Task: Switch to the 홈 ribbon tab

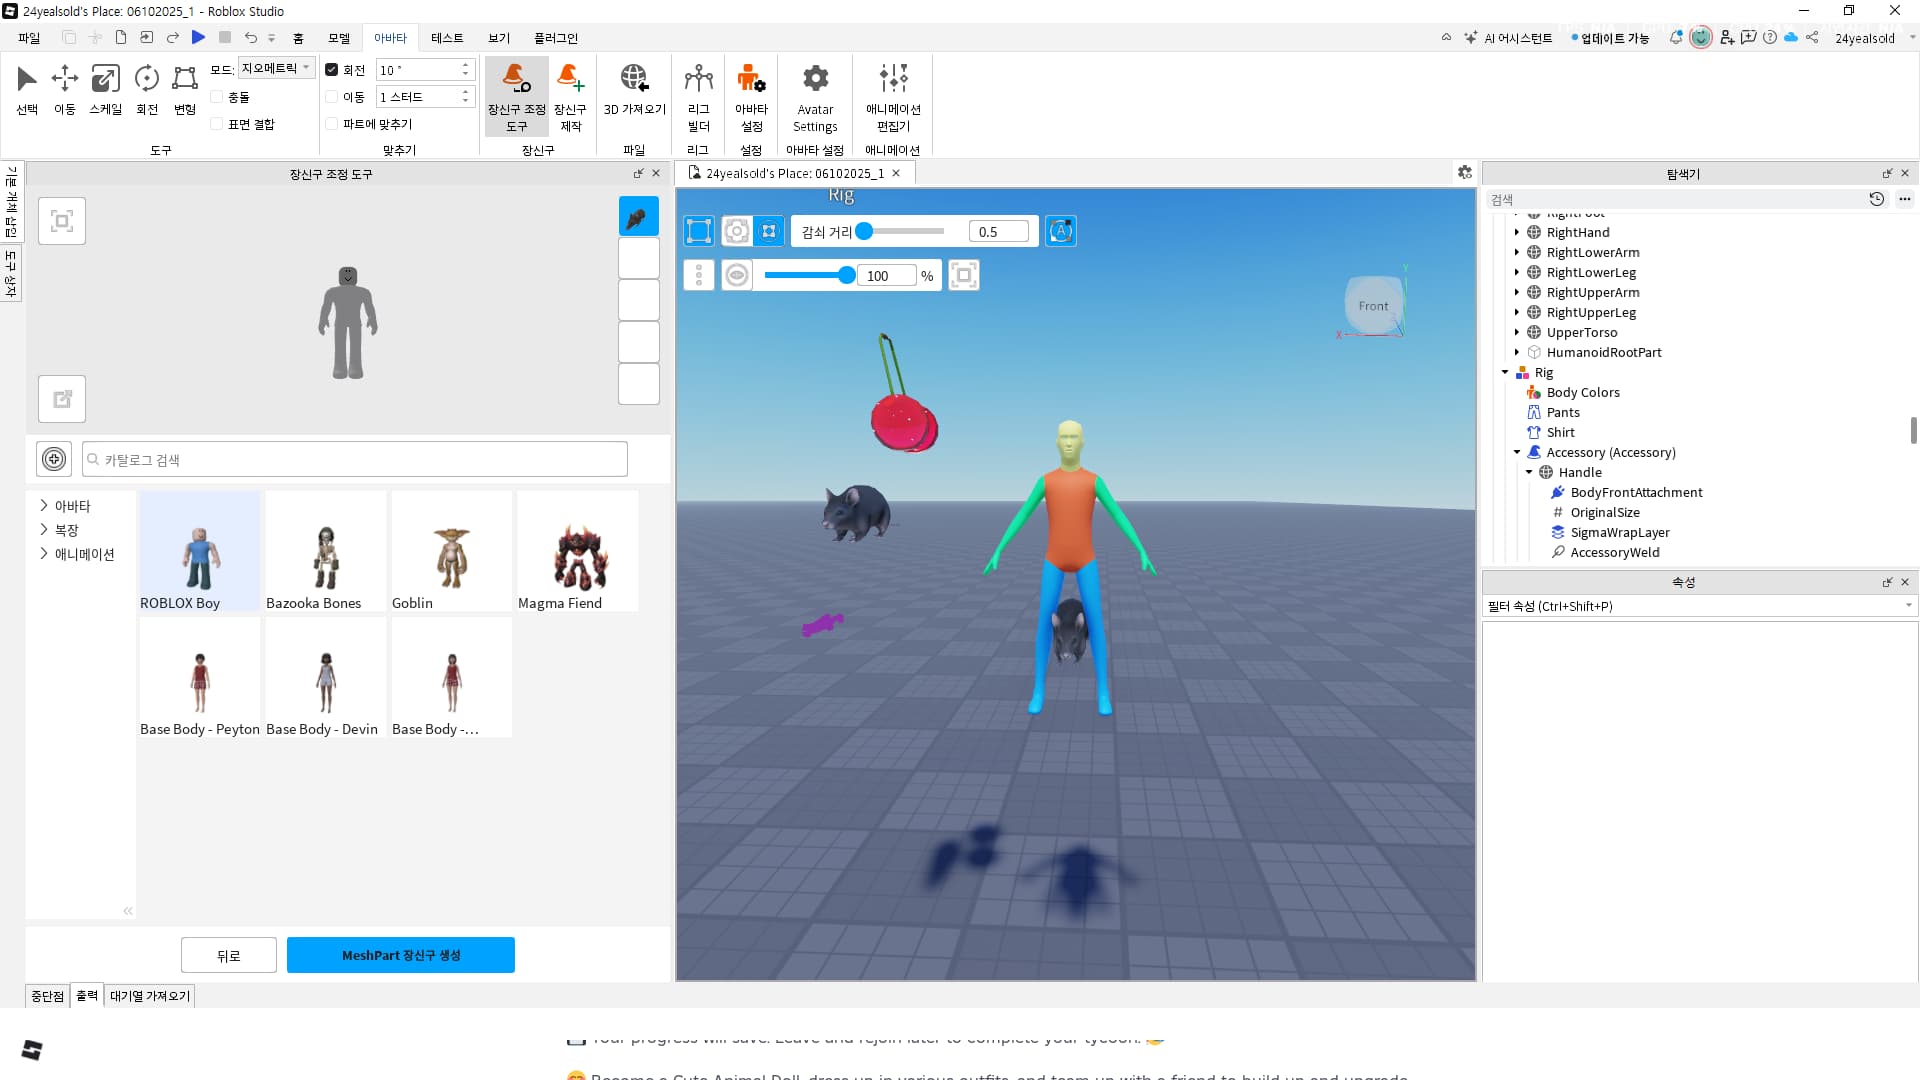Action: point(298,38)
